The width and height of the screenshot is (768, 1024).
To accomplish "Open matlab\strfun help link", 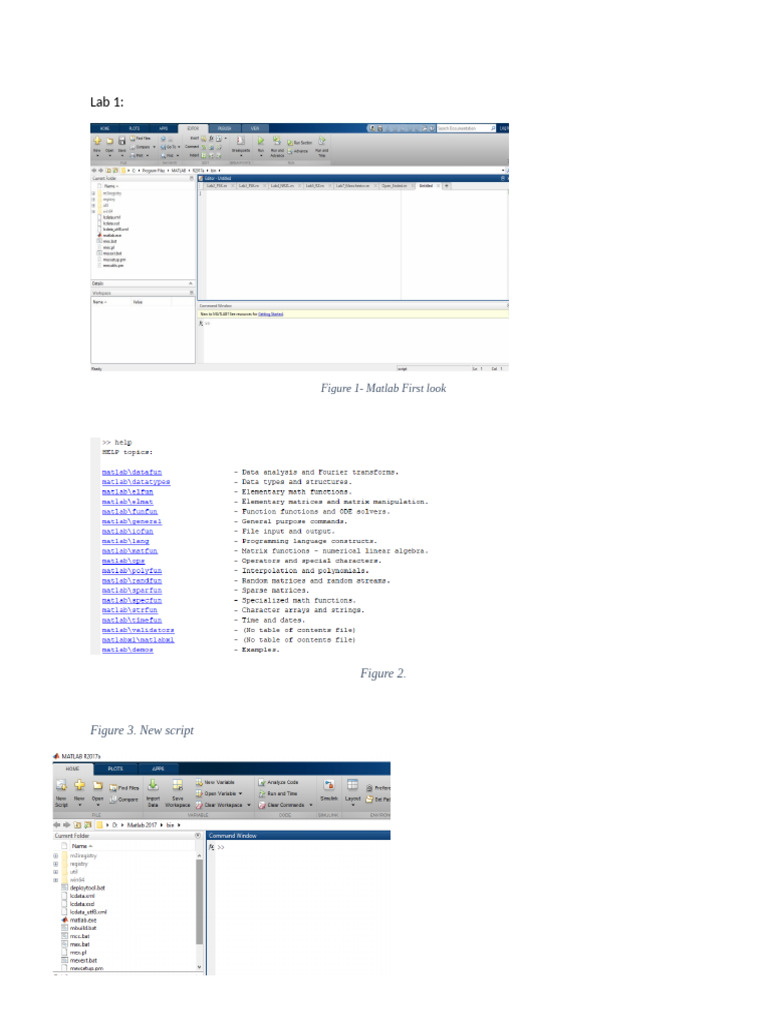I will pyautogui.click(x=129, y=610).
